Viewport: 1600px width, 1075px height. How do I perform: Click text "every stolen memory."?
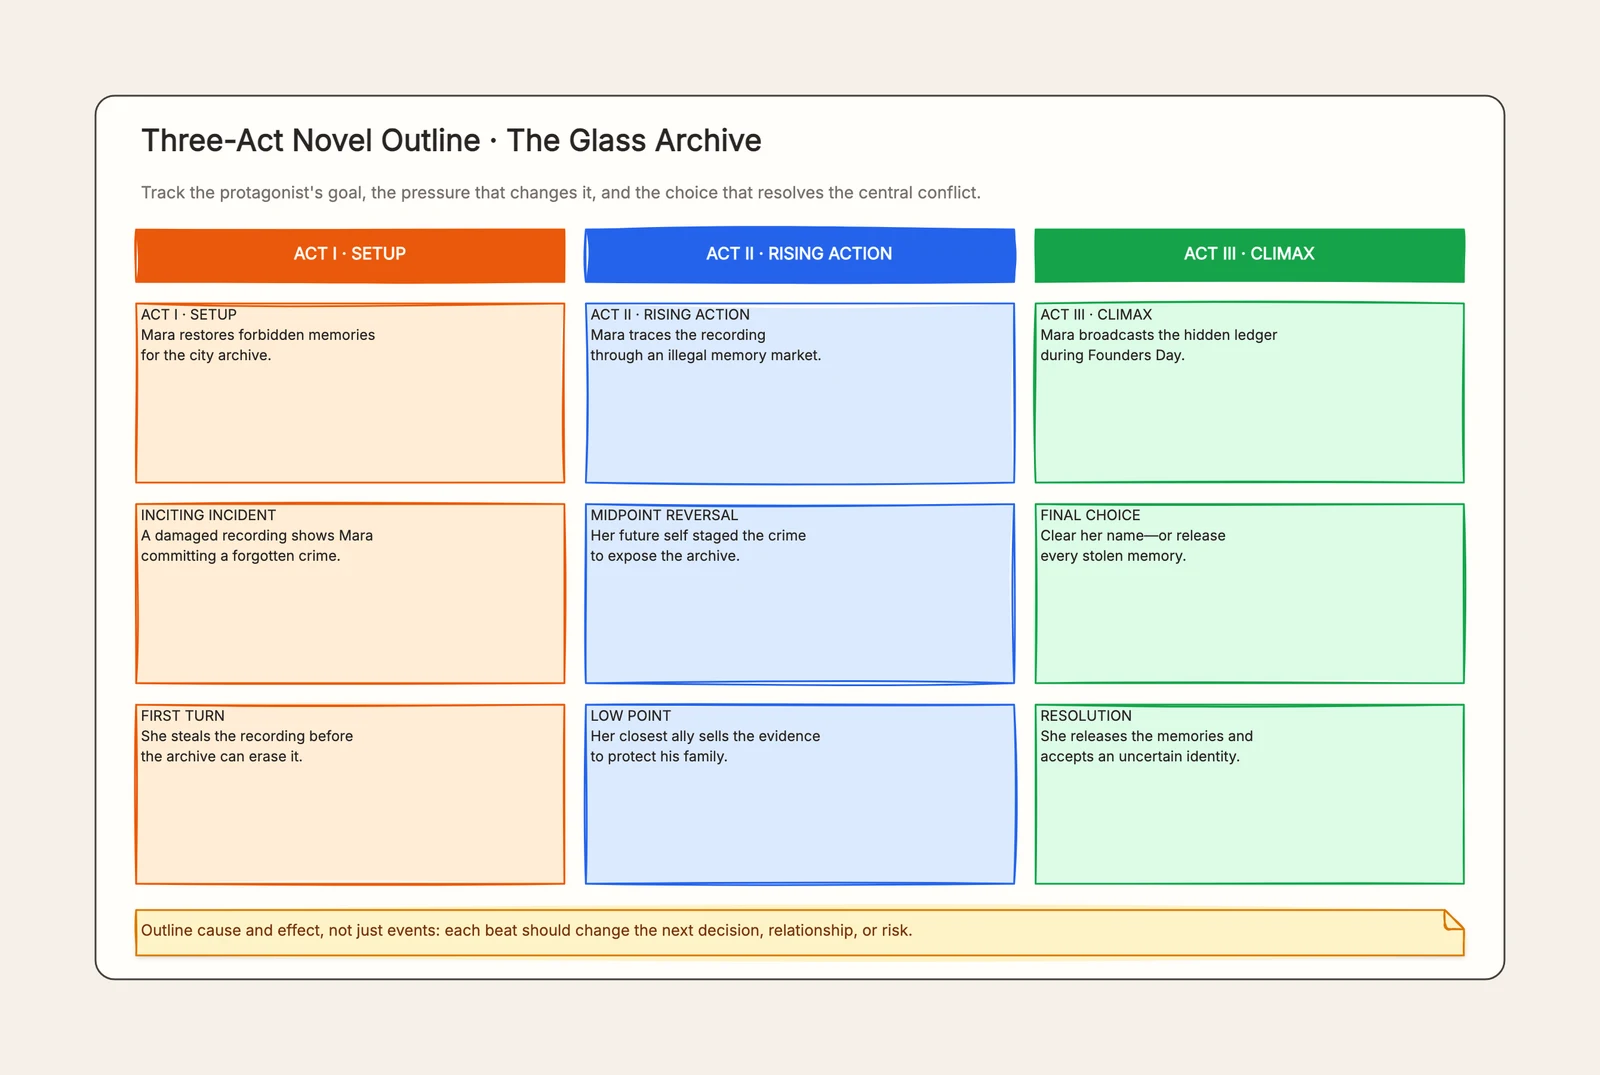pos(1113,556)
